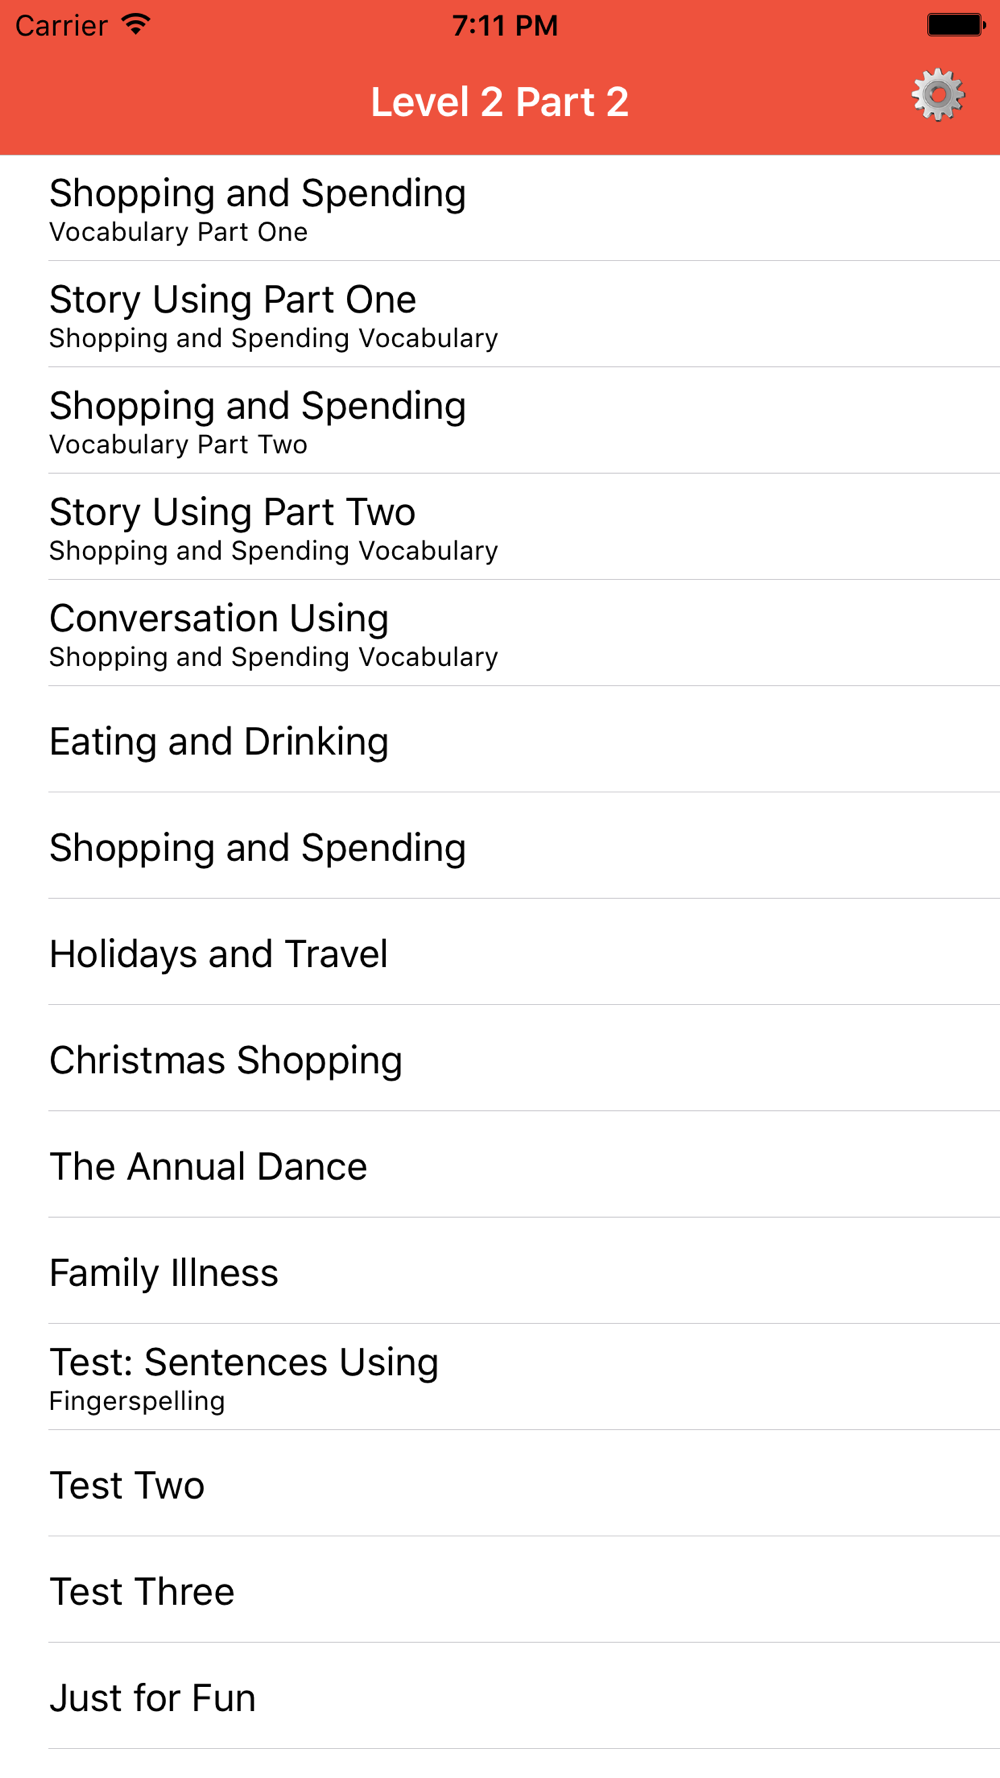
Task: Tap the battery indicator icon
Action: (x=955, y=25)
